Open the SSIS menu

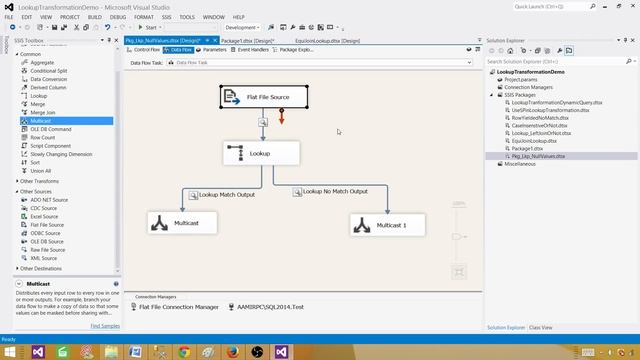(166, 17)
